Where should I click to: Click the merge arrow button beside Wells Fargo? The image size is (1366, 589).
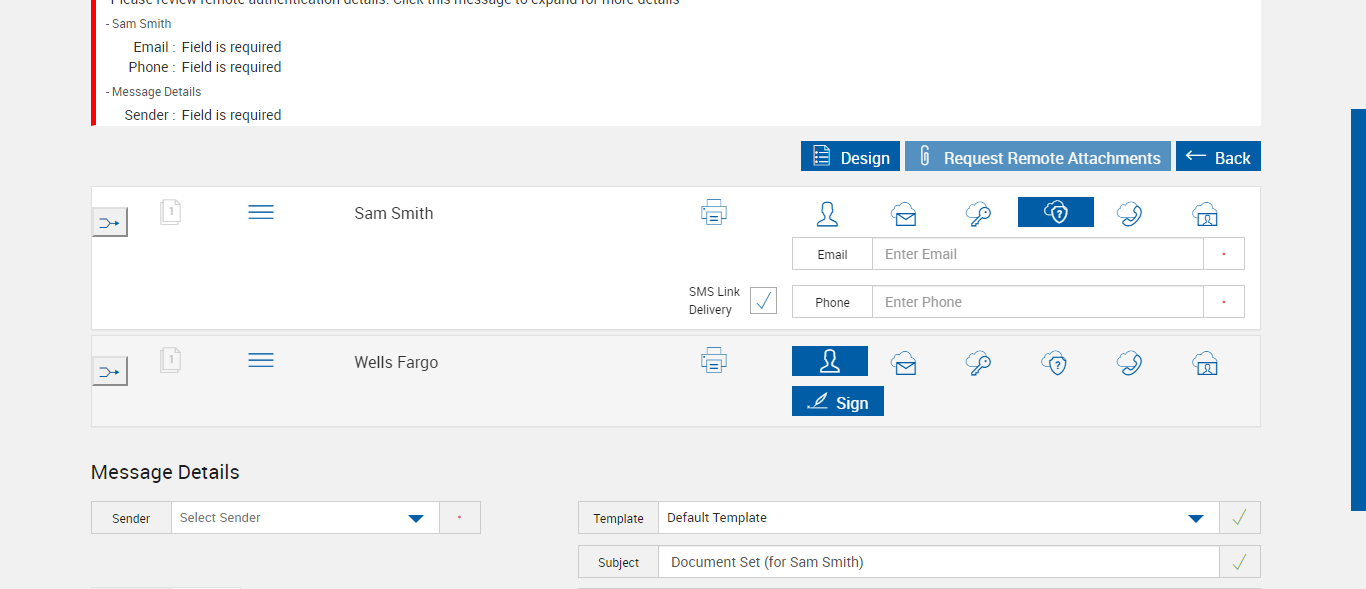[110, 372]
